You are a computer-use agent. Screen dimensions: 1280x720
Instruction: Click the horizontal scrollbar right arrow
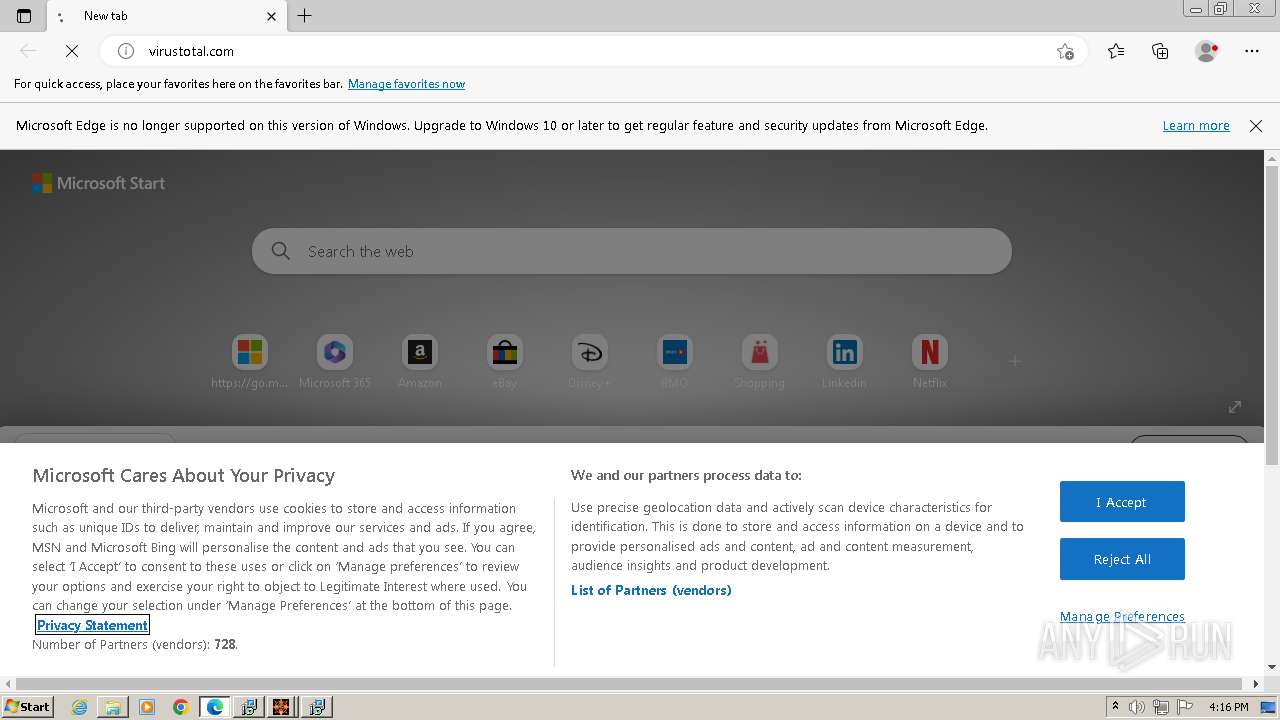pos(1257,684)
